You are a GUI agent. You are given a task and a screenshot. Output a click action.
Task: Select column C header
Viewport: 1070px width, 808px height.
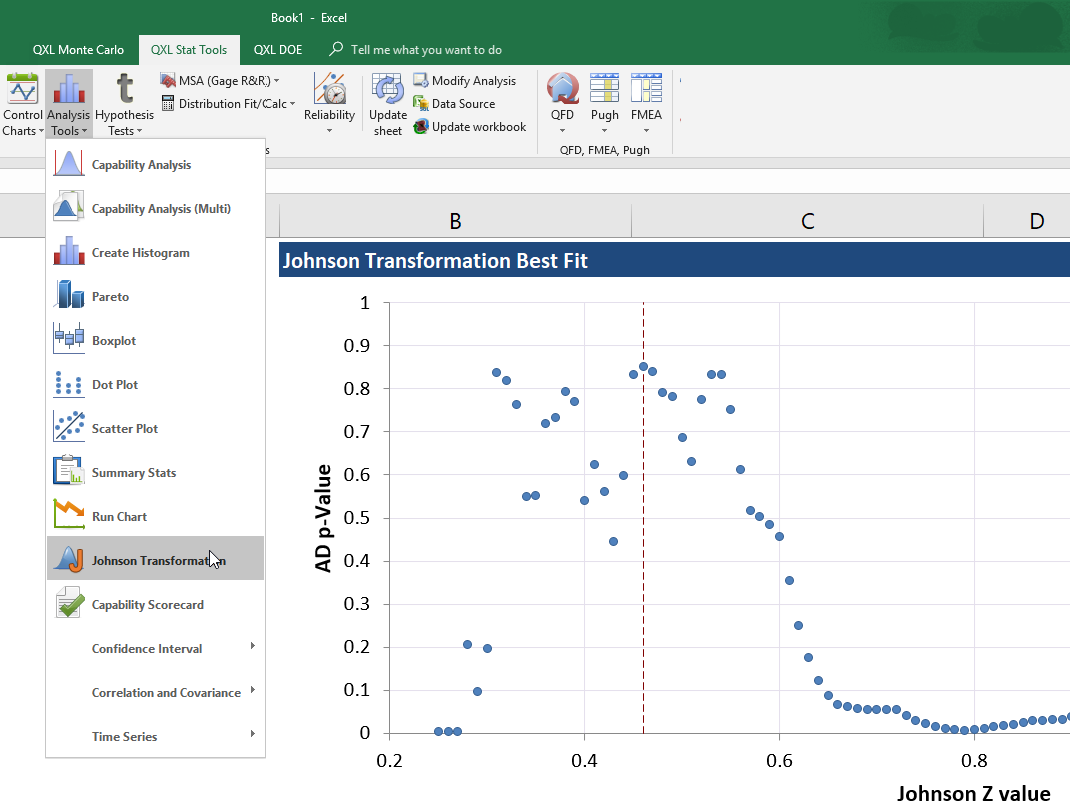pos(807,221)
